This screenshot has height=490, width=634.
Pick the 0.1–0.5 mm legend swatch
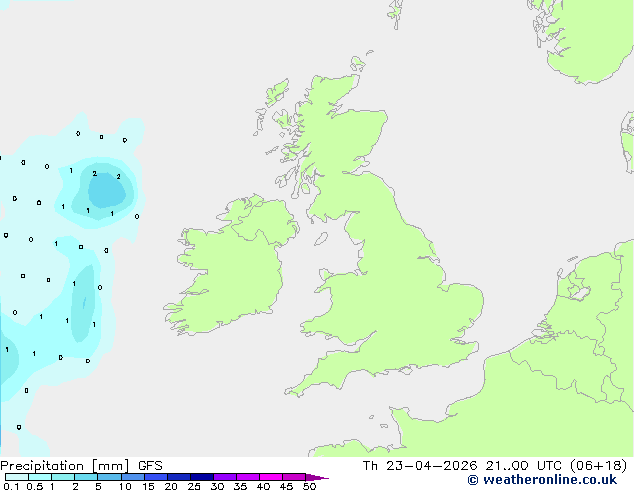click(x=17, y=477)
